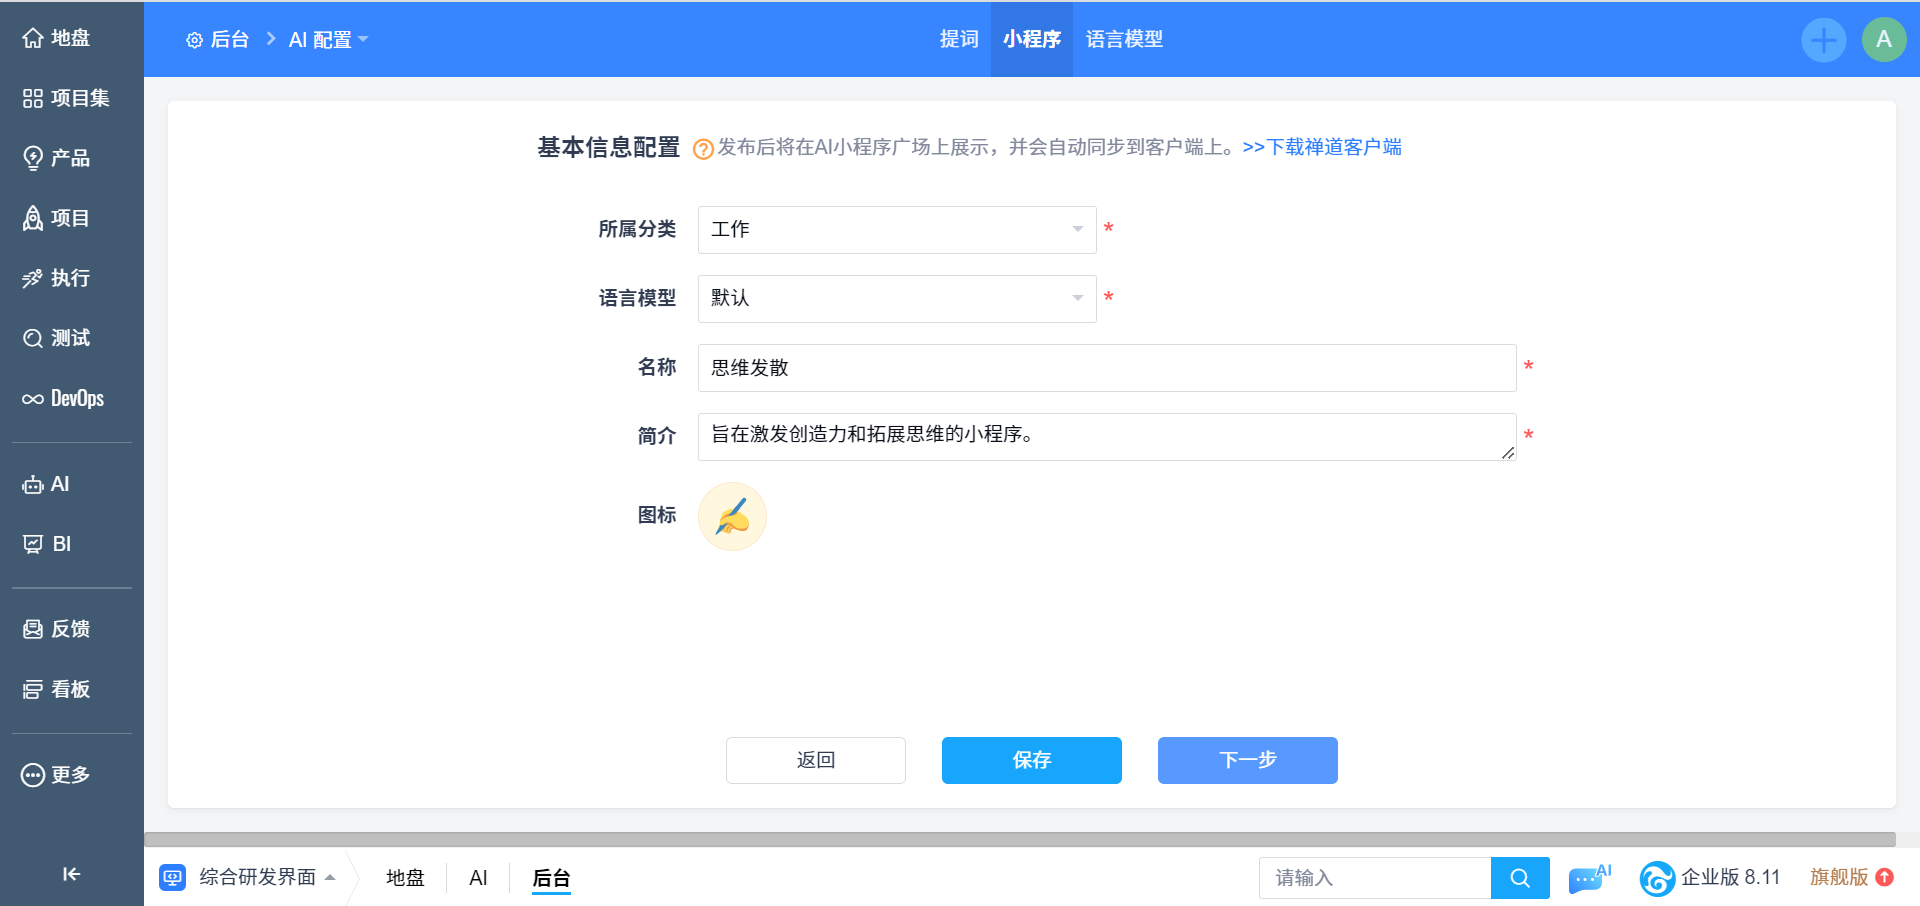Click the search magnifier button
This screenshot has height=906, width=1920.
pos(1520,878)
